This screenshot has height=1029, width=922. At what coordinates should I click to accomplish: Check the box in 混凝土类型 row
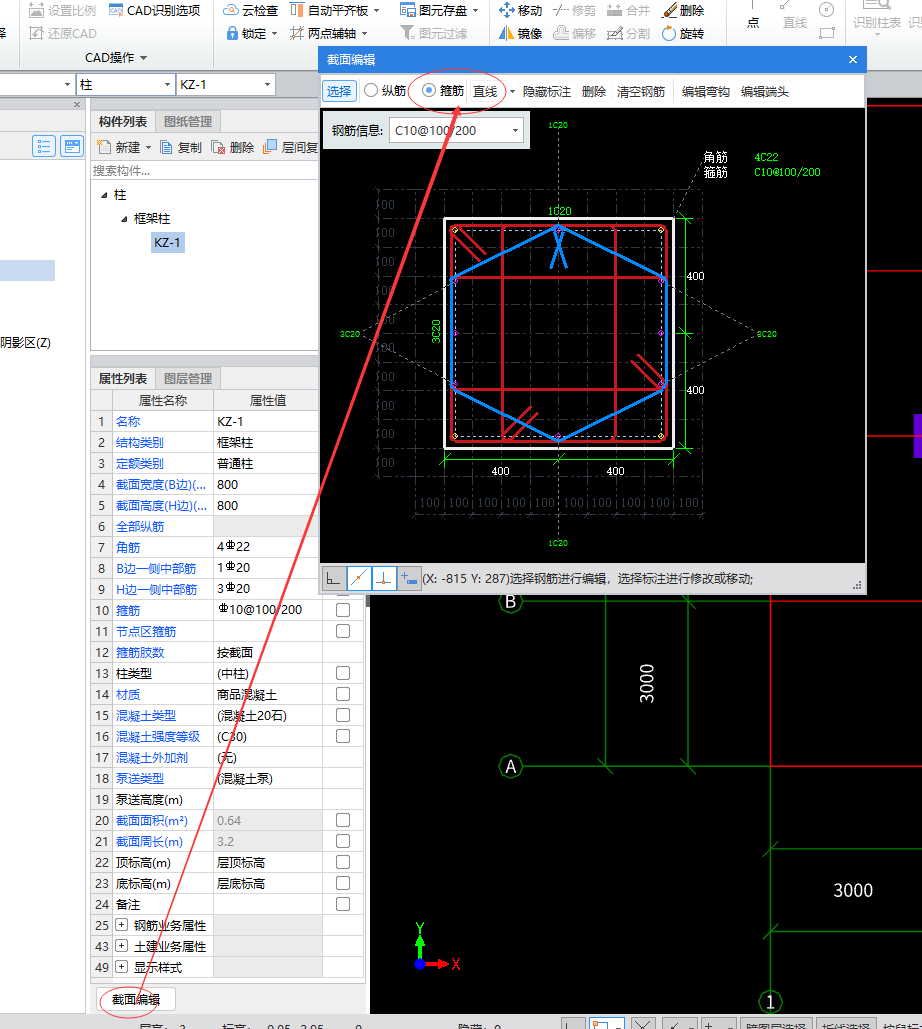(x=343, y=715)
